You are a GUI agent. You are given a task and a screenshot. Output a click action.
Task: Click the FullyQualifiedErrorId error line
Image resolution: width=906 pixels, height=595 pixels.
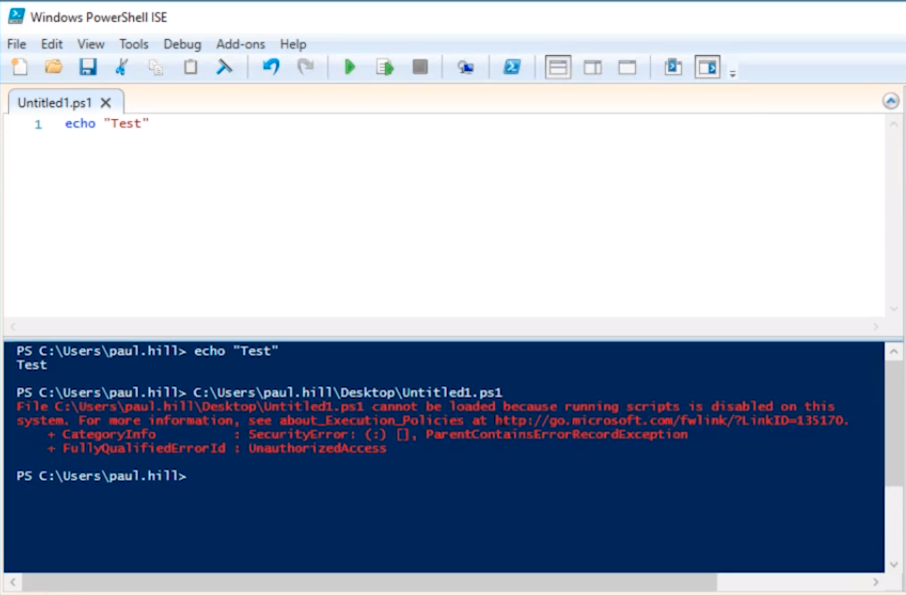(x=217, y=448)
